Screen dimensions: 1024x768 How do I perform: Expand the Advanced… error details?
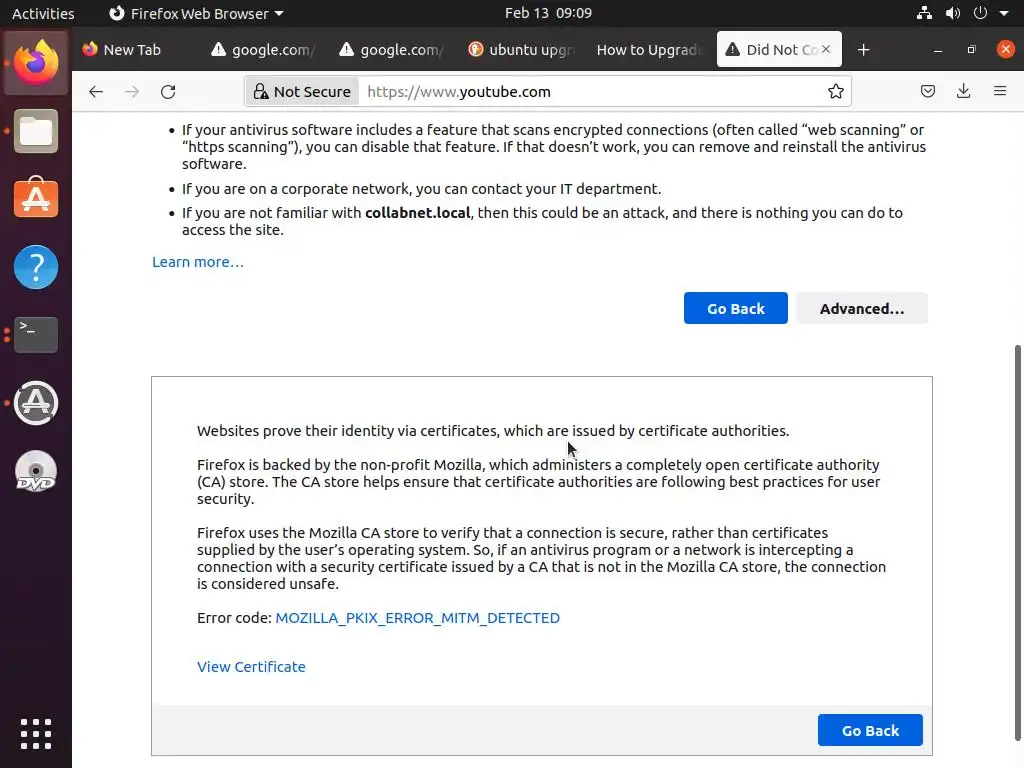tap(861, 309)
